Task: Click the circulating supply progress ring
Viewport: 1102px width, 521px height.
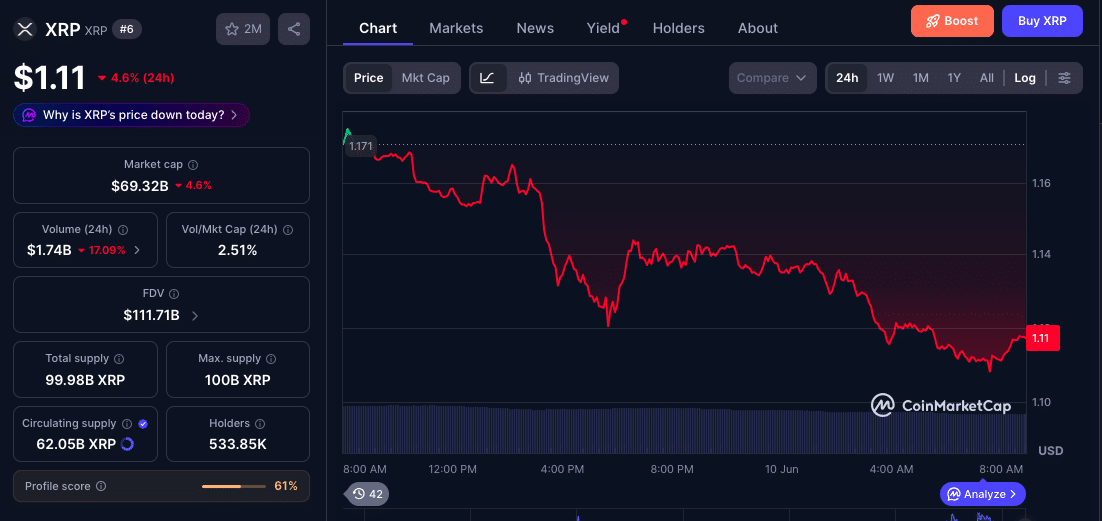Action: coord(127,444)
